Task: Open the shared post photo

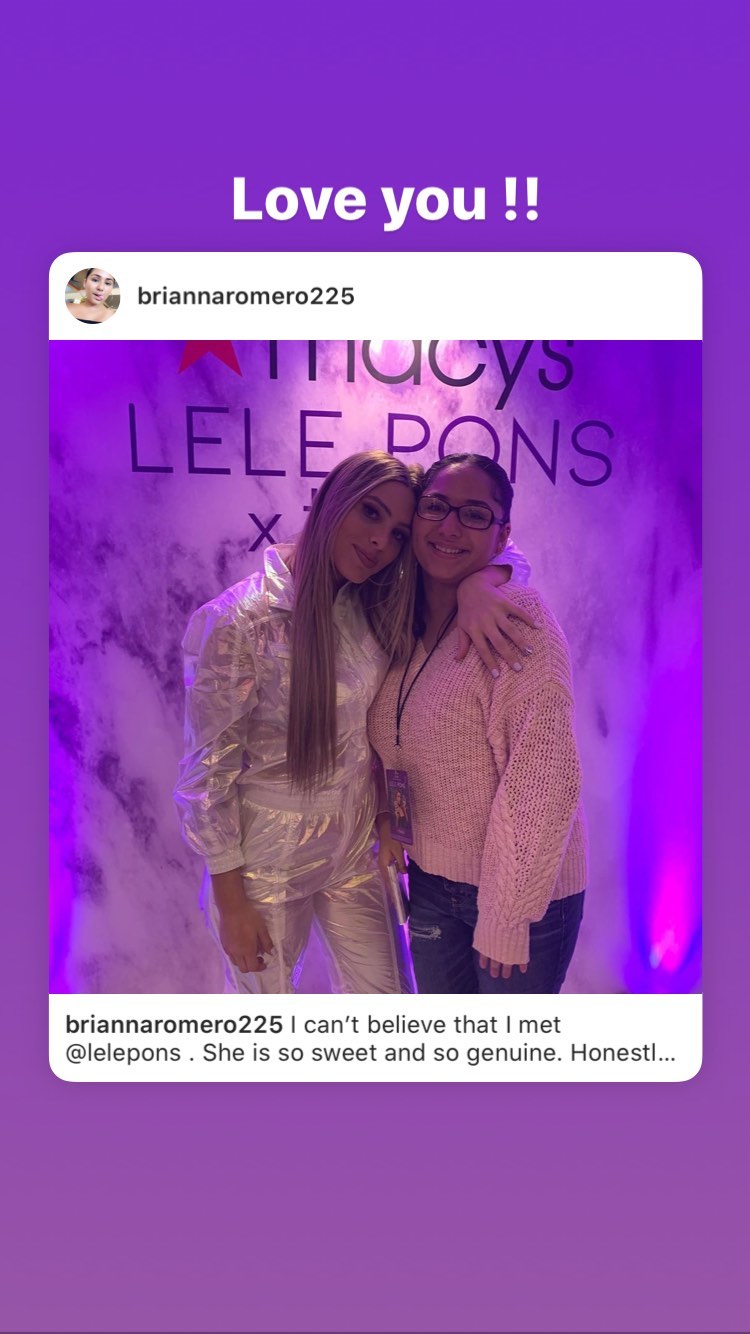Action: (376, 666)
